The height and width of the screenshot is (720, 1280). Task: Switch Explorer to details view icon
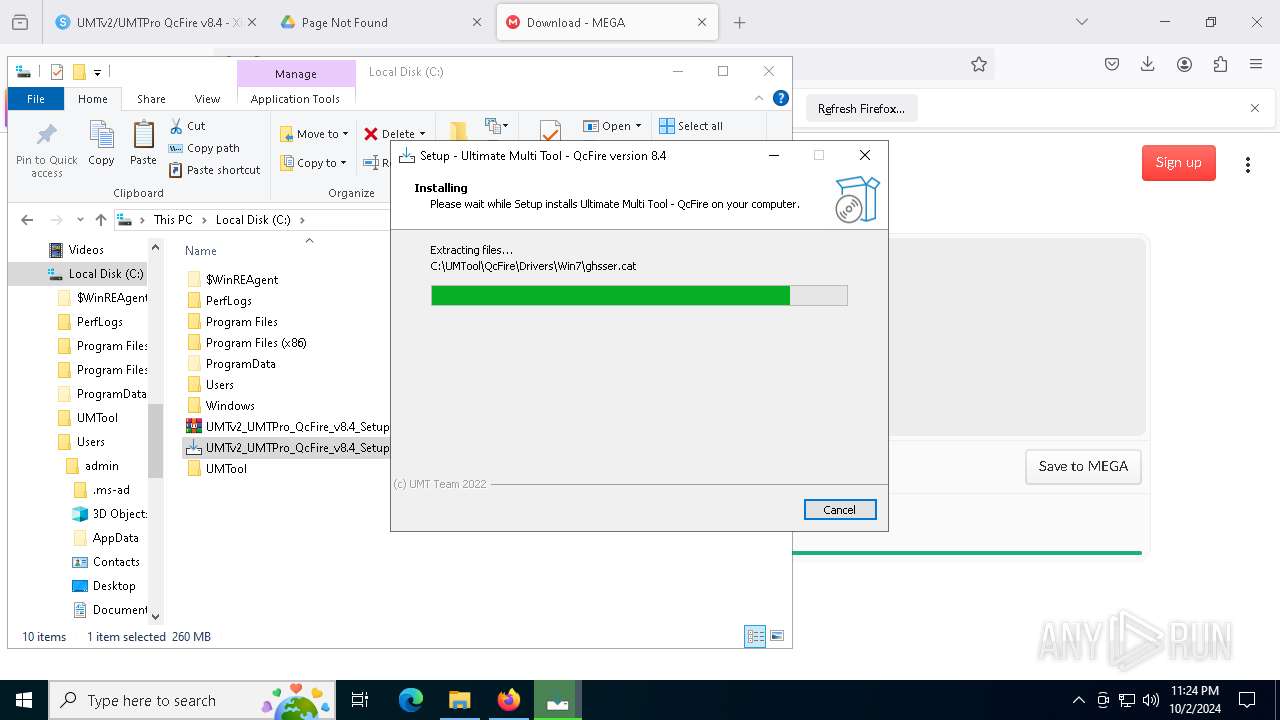[x=755, y=636]
